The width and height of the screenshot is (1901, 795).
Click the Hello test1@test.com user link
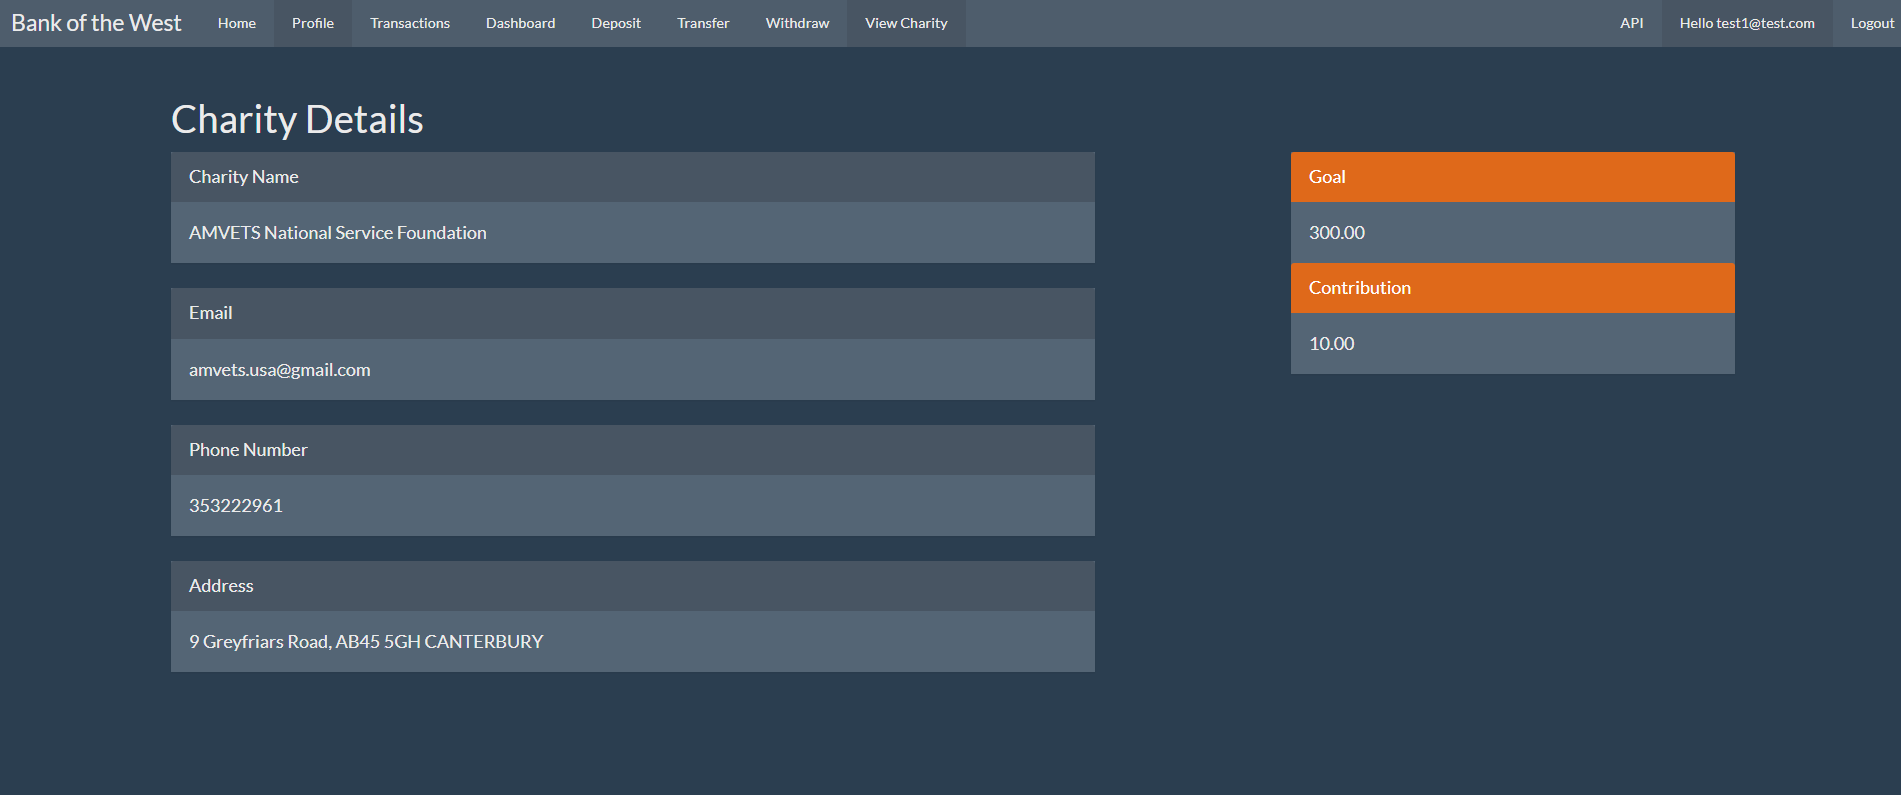(x=1747, y=23)
